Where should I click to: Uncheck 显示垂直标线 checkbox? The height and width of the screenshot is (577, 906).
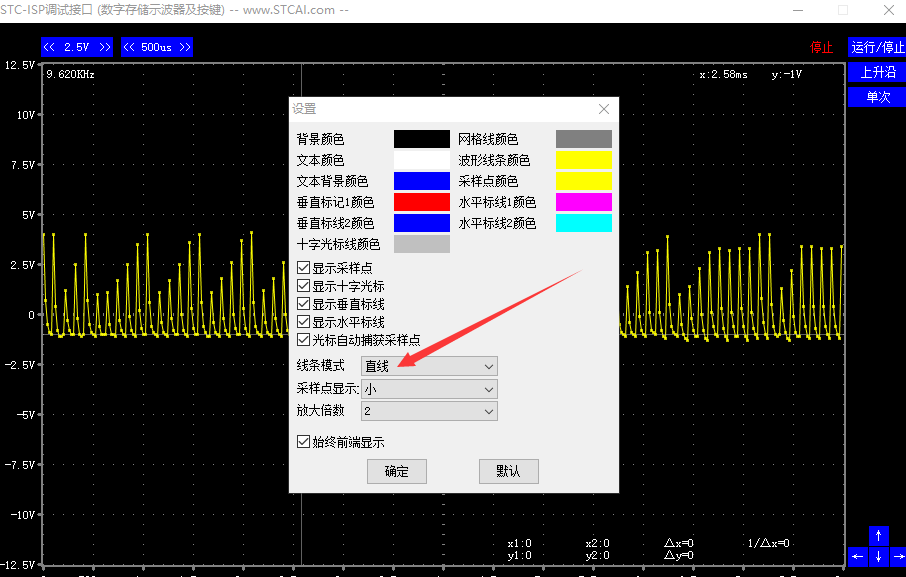click(x=303, y=304)
